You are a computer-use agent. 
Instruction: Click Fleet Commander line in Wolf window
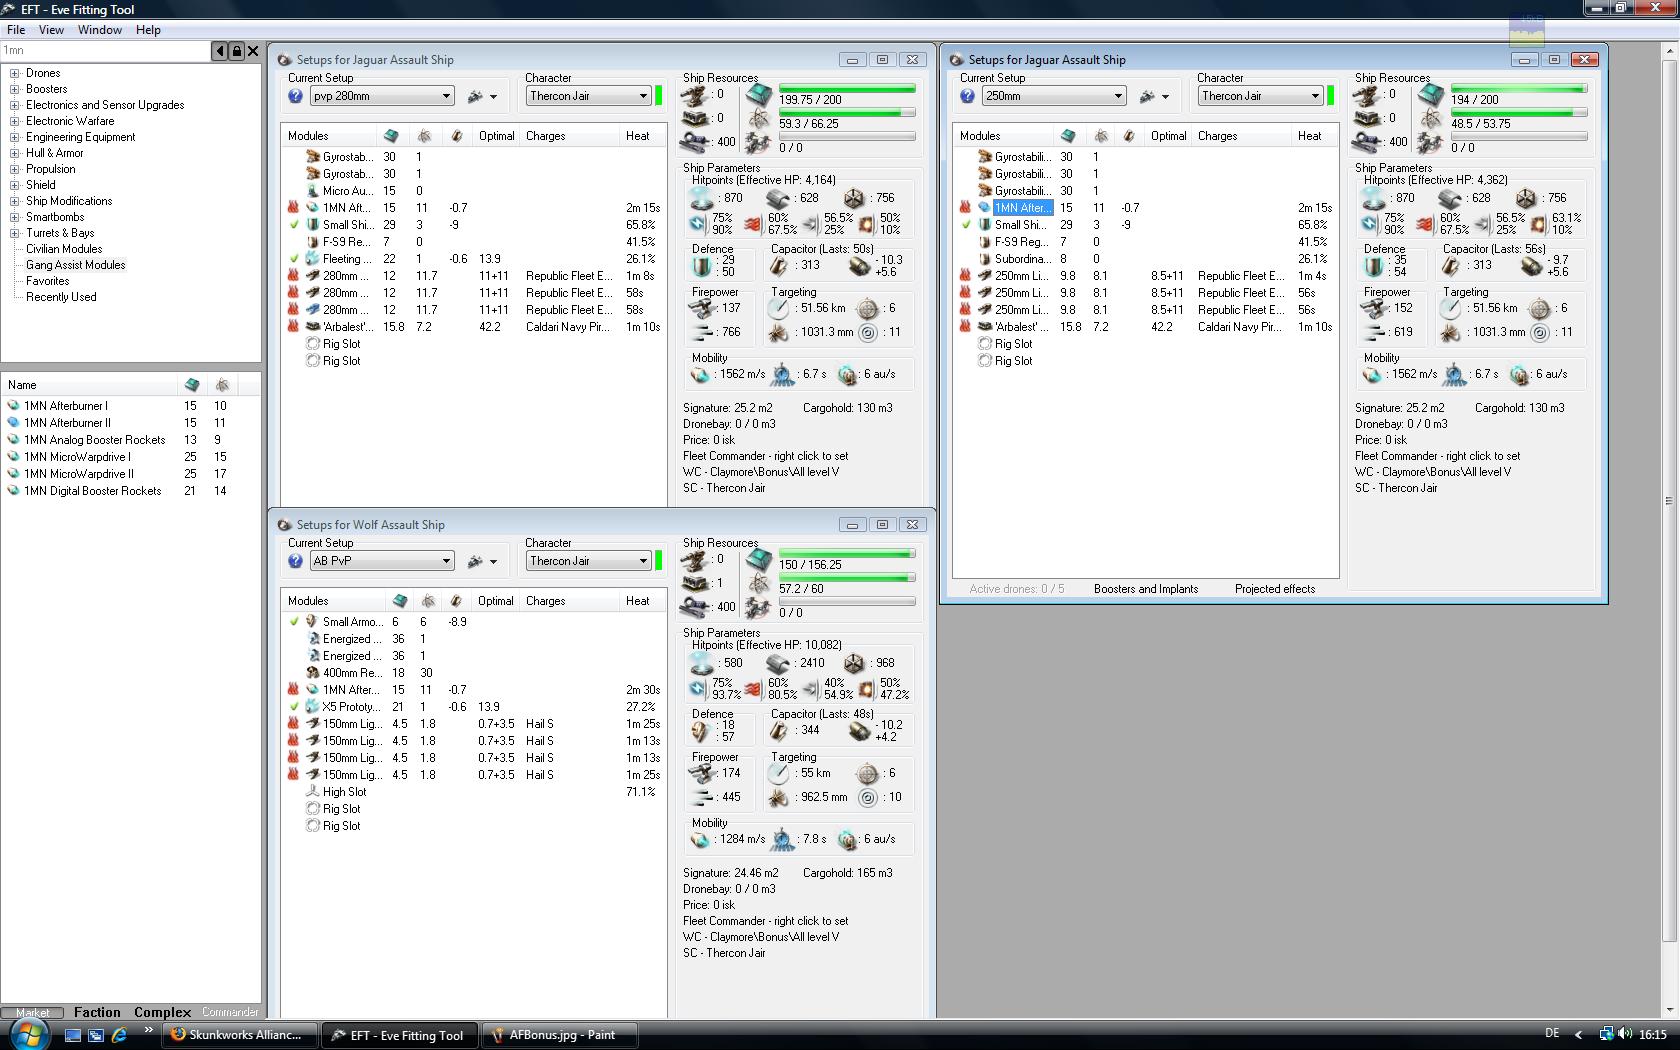(765, 921)
